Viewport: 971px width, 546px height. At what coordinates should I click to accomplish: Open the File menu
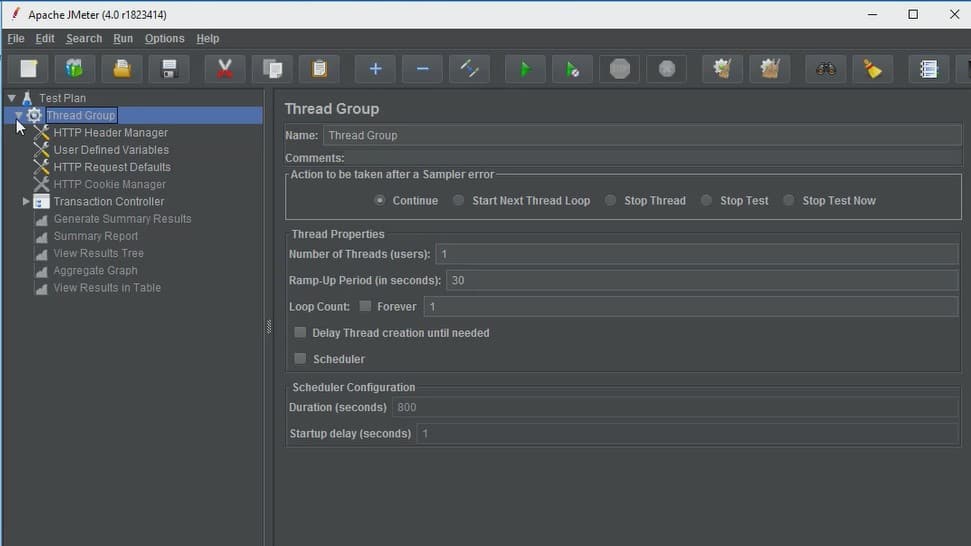point(15,38)
